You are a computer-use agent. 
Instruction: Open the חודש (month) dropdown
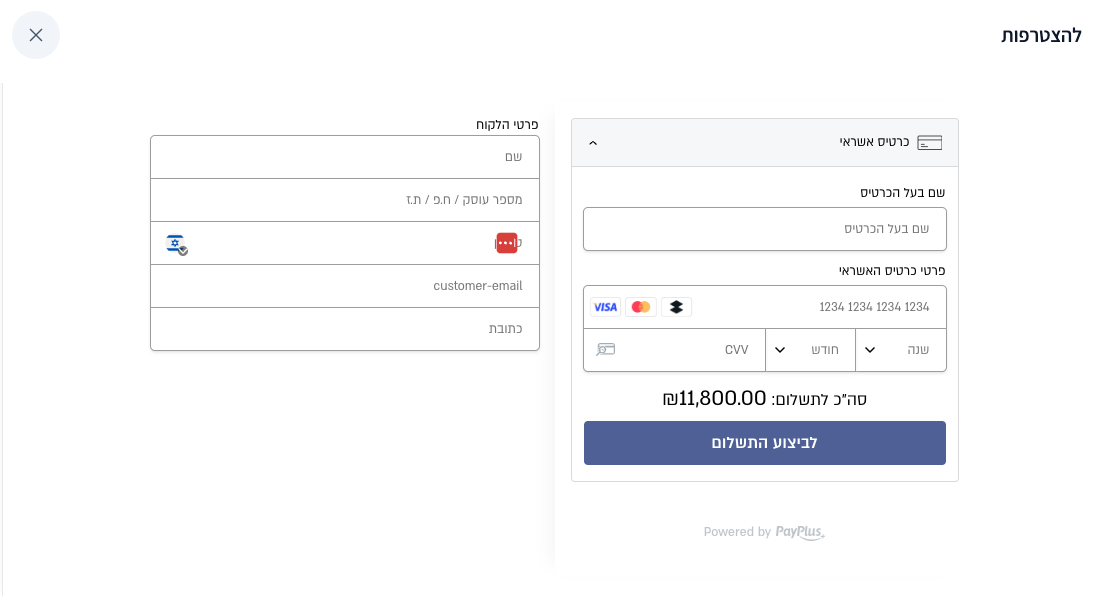tap(810, 350)
